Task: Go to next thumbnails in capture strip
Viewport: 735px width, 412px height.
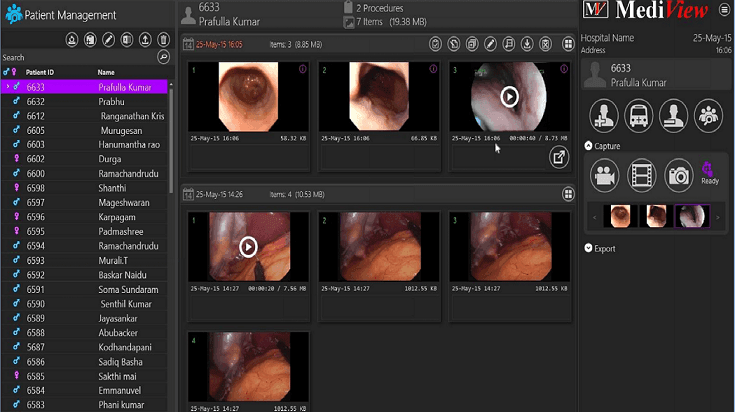Action: click(717, 217)
